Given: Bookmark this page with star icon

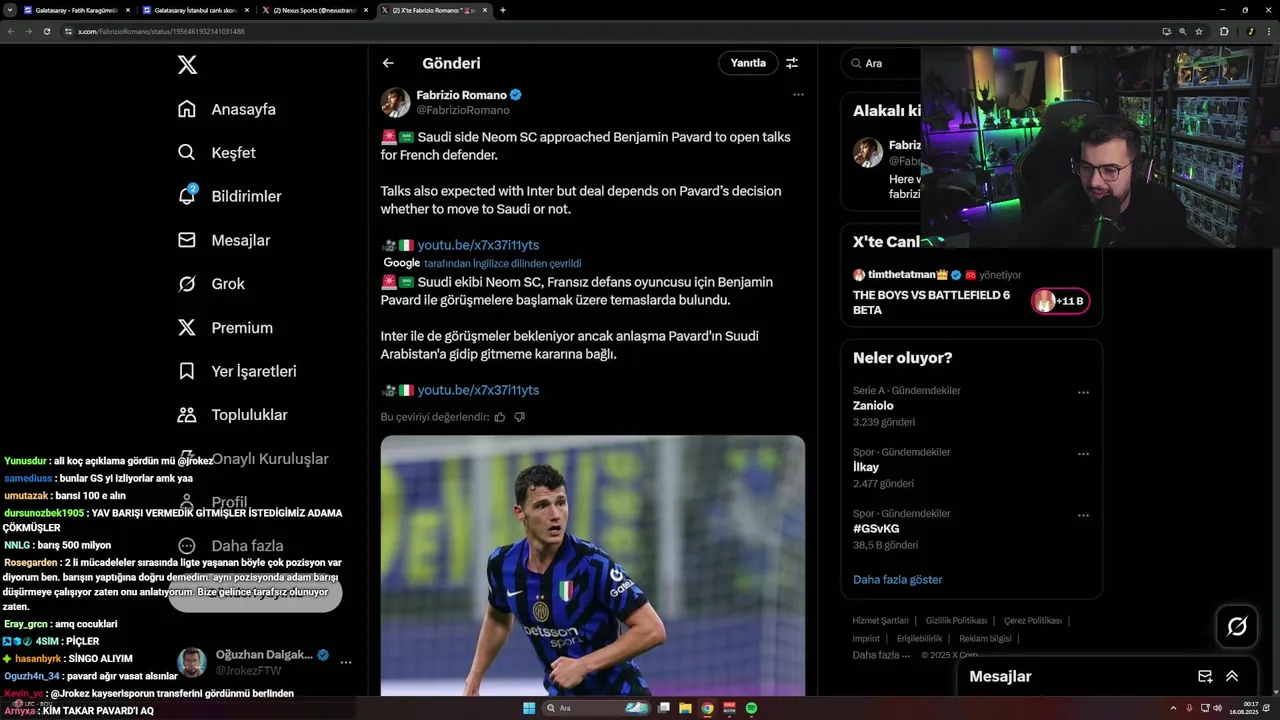Looking at the screenshot, I should (x=1199, y=31).
